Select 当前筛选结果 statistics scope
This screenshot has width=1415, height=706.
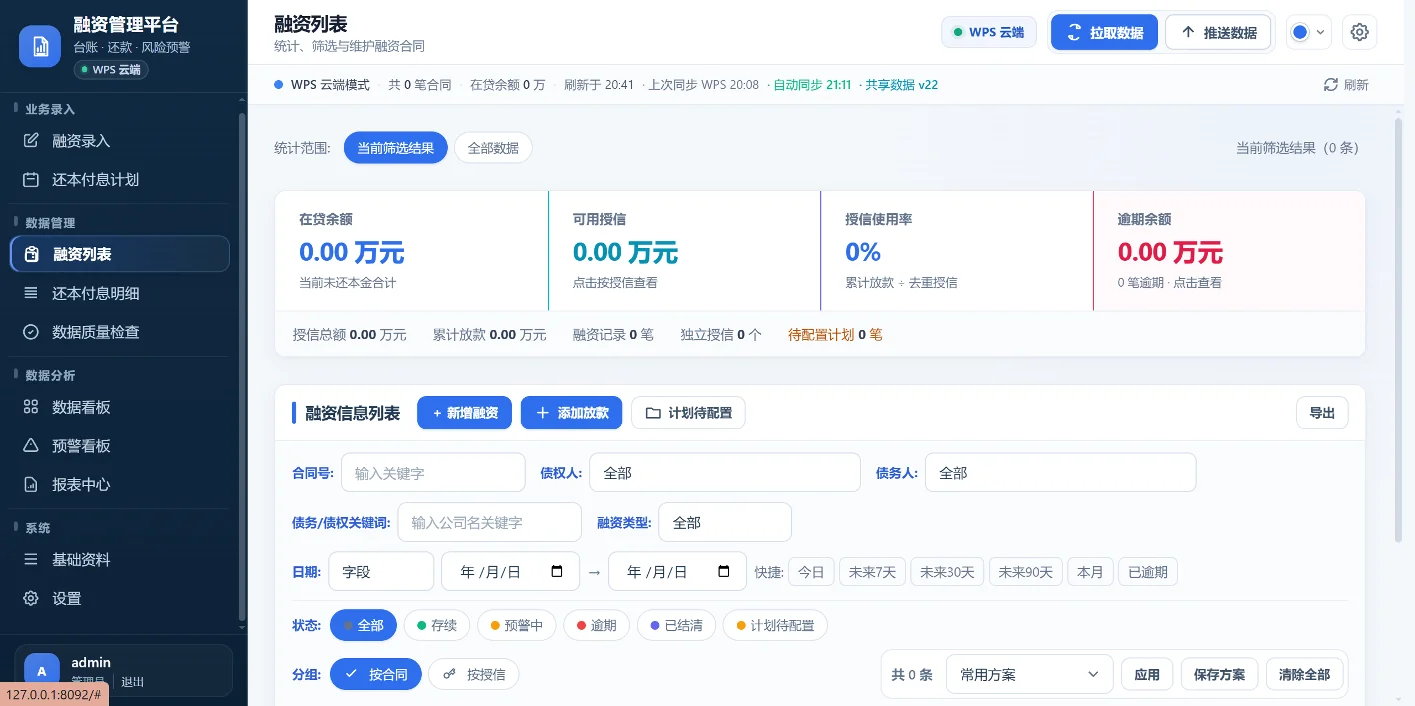tap(396, 148)
